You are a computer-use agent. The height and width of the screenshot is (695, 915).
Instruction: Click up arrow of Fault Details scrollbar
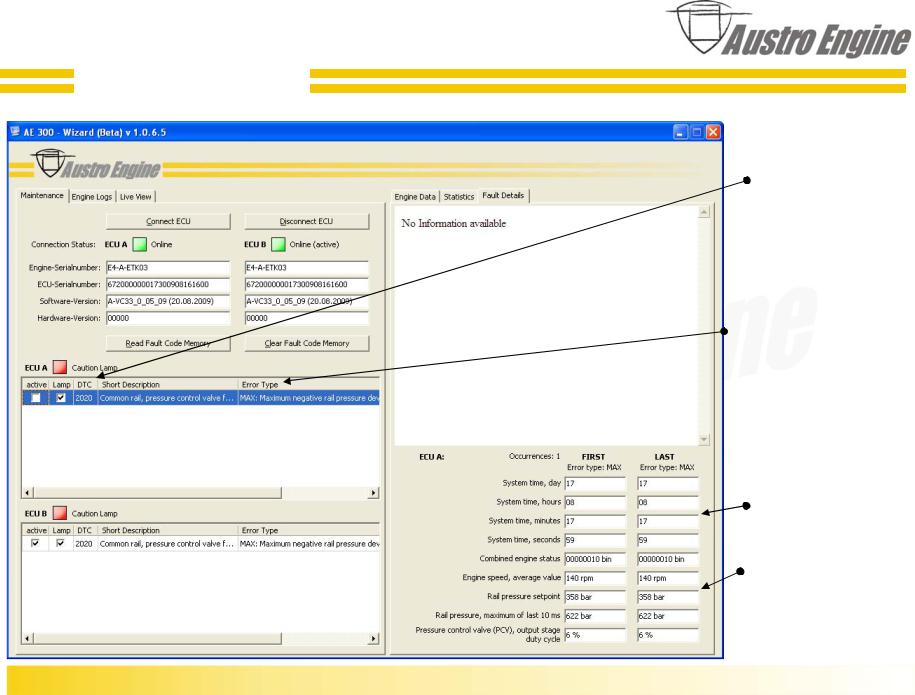pyautogui.click(x=704, y=212)
